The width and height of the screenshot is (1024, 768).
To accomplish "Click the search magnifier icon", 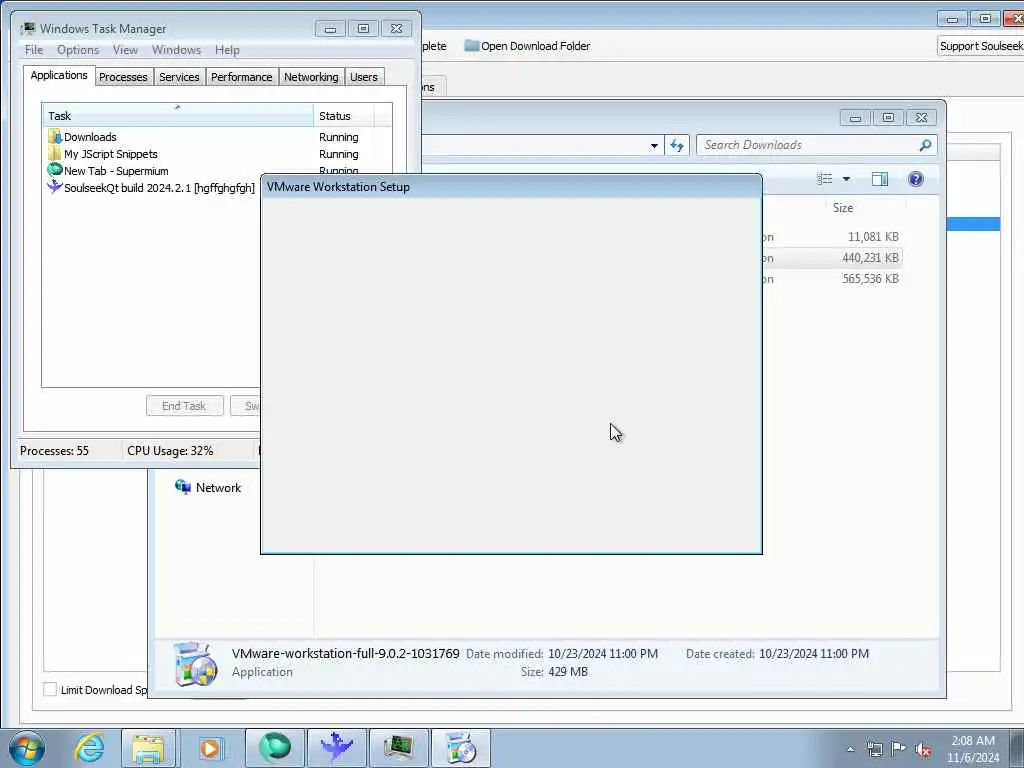I will (x=925, y=145).
